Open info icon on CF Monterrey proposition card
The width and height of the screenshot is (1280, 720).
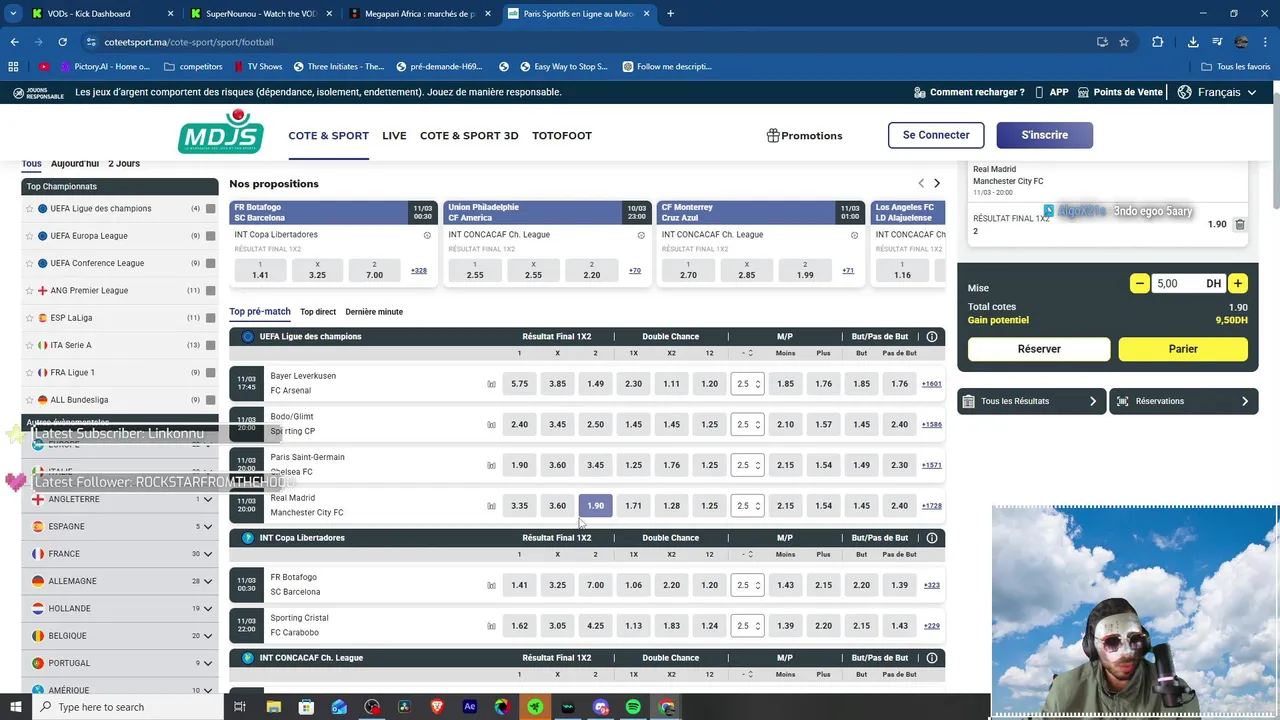pos(854,235)
